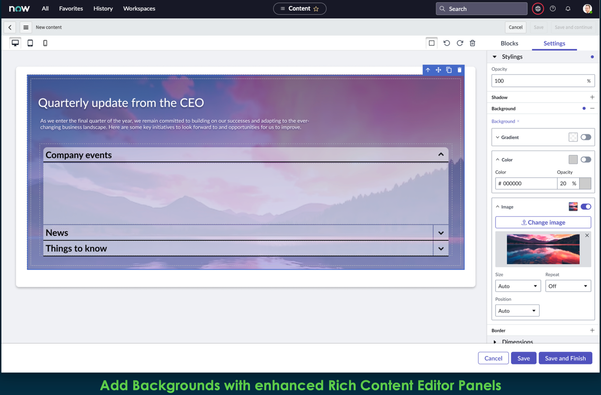
Task: Expand the Things to know accordion
Action: point(441,248)
